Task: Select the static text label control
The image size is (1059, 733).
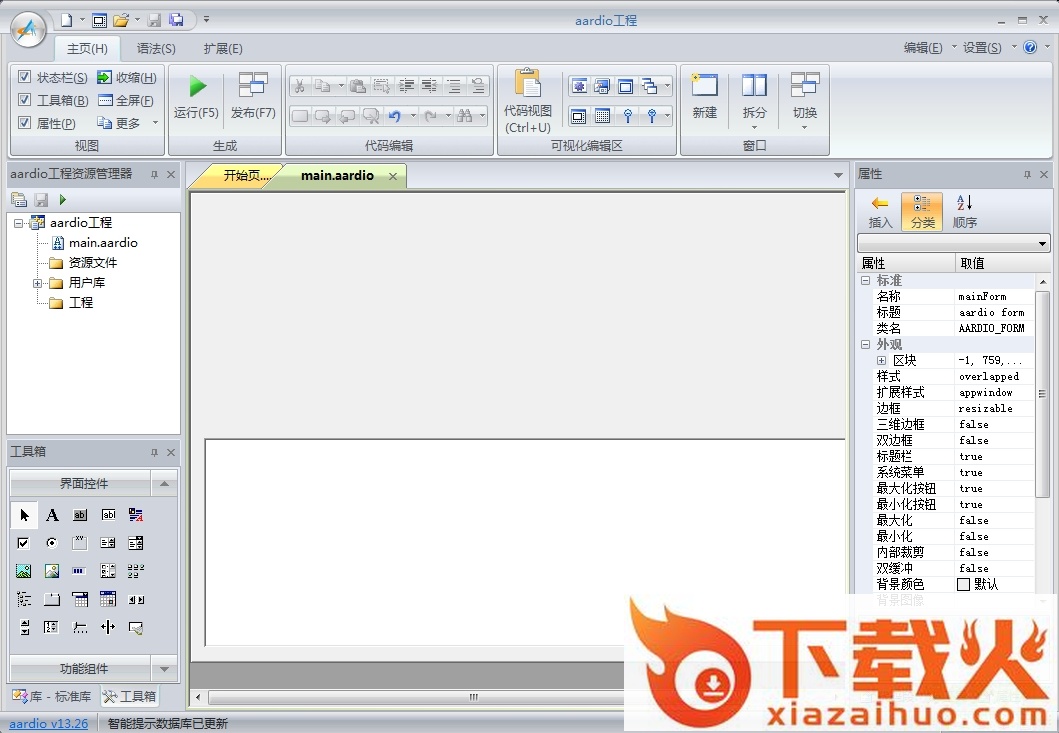Action: [52, 515]
